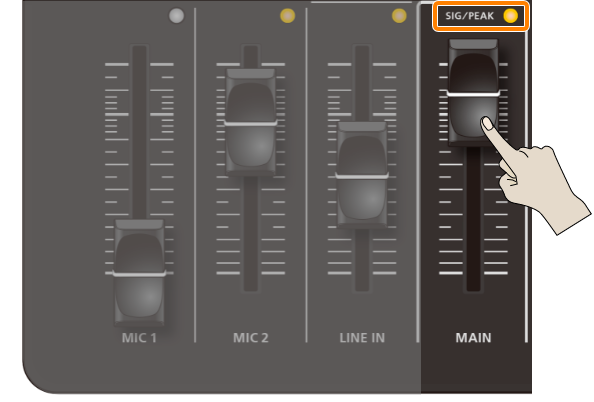Select the LINE IN fader knob
The height and width of the screenshot is (402, 594).
pyautogui.click(x=362, y=175)
